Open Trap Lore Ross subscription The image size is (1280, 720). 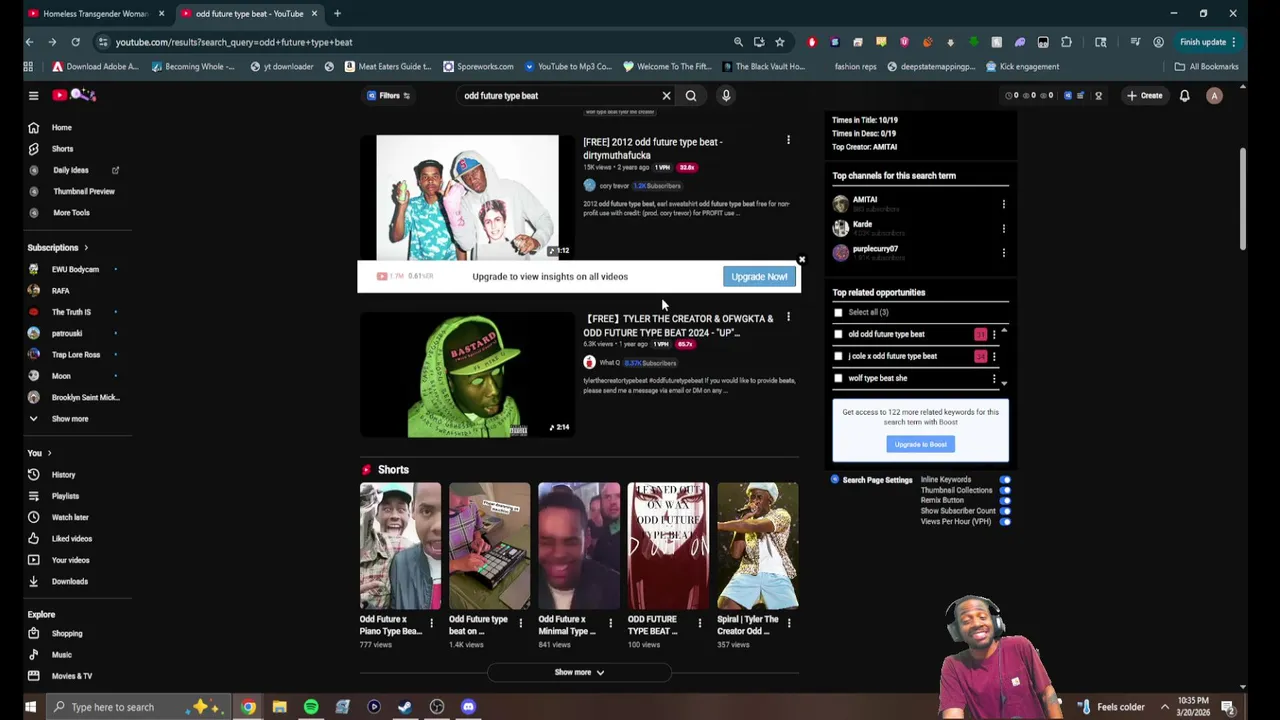pos(78,355)
